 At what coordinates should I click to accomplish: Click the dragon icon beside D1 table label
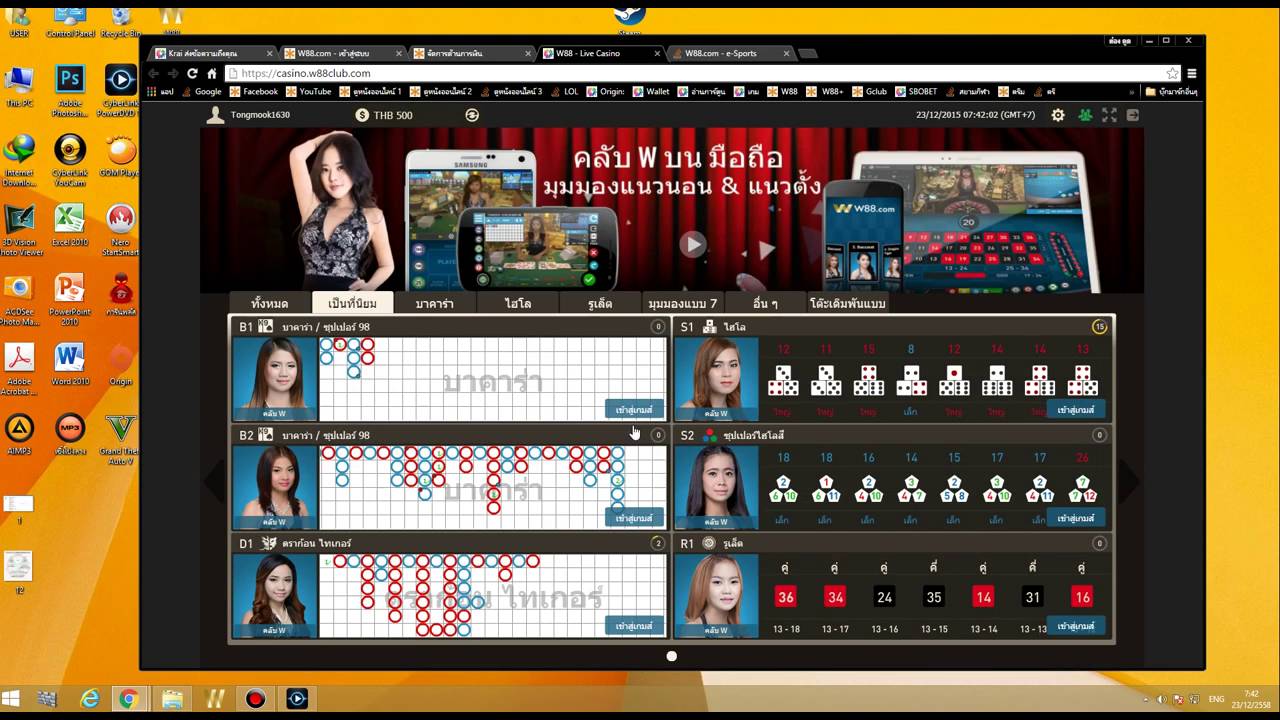coord(269,543)
